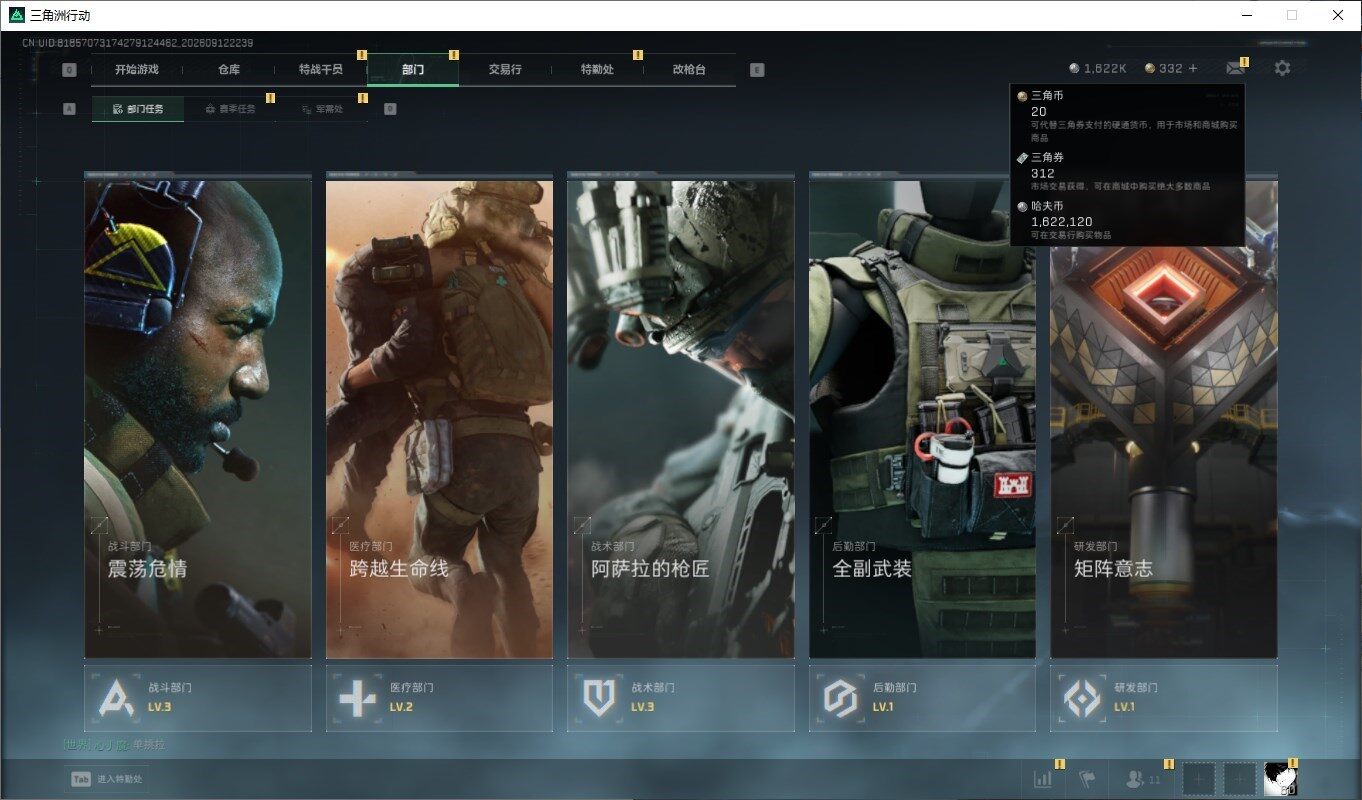Click the world chat message line
This screenshot has height=800, width=1362.
tap(114, 745)
